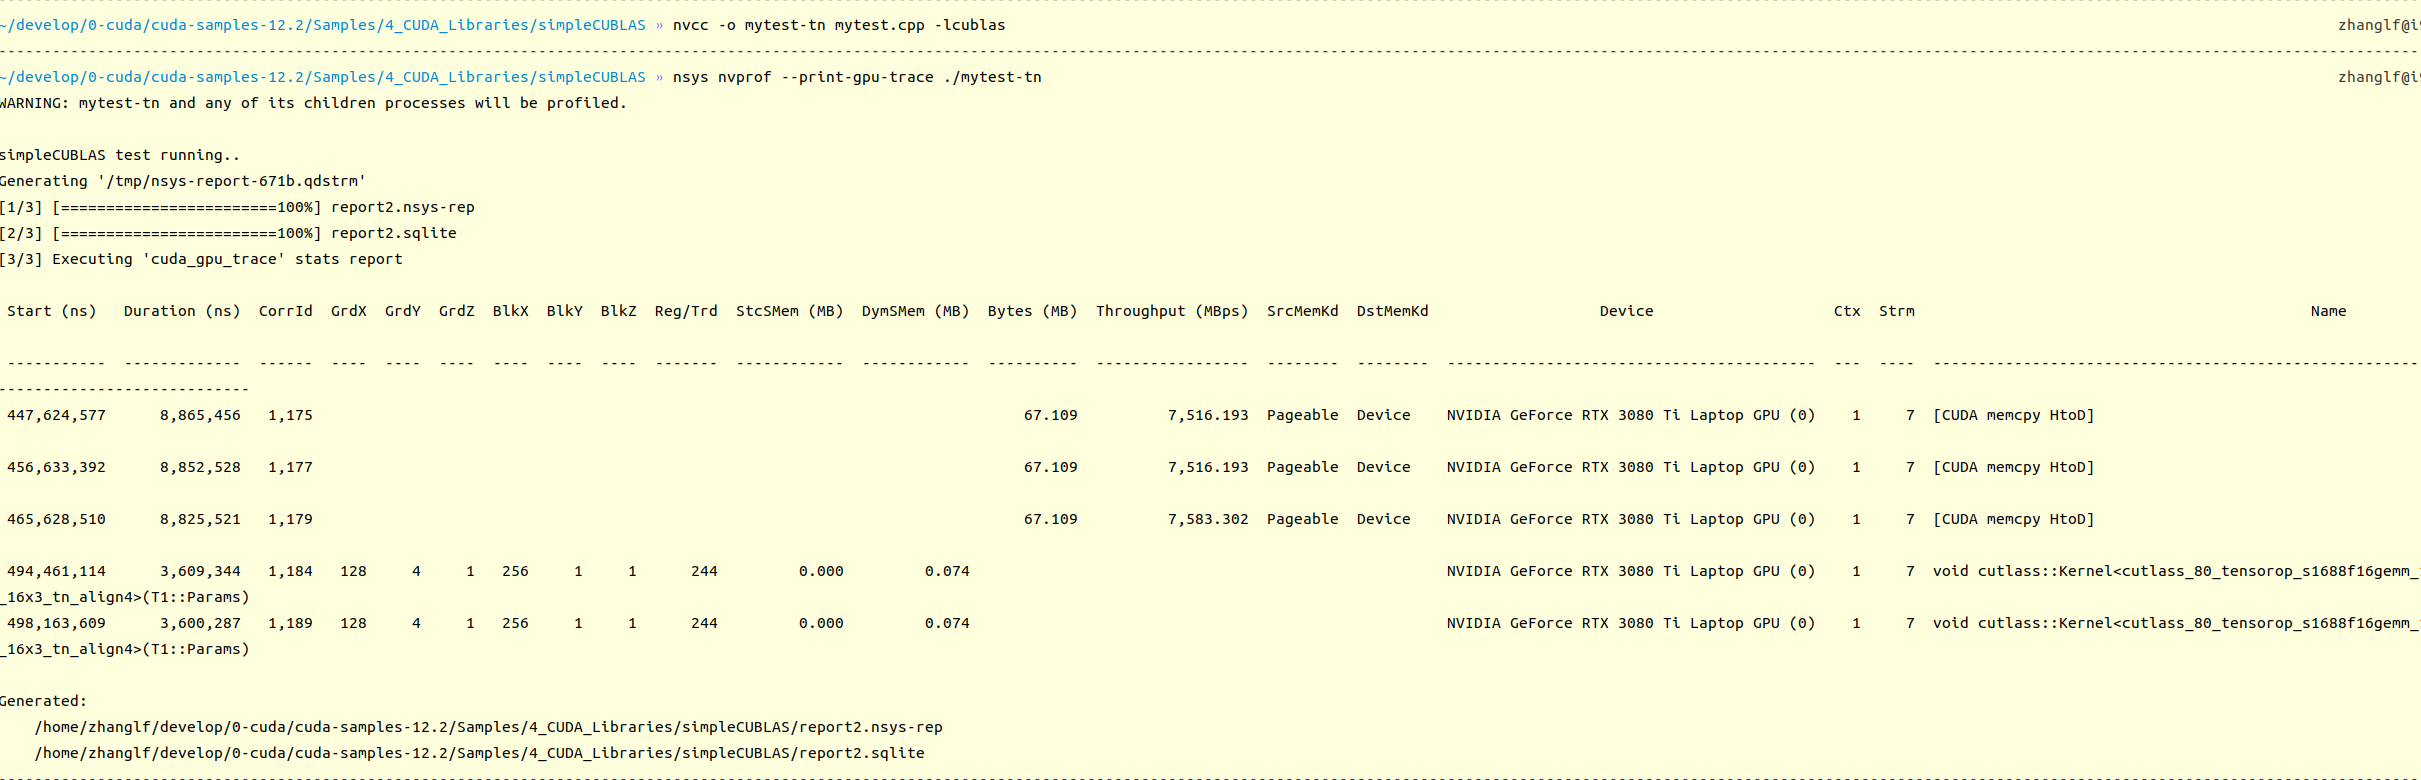Viewport: 2421px width, 780px height.
Task: Click duration value 8,852,528
Action: coord(200,467)
